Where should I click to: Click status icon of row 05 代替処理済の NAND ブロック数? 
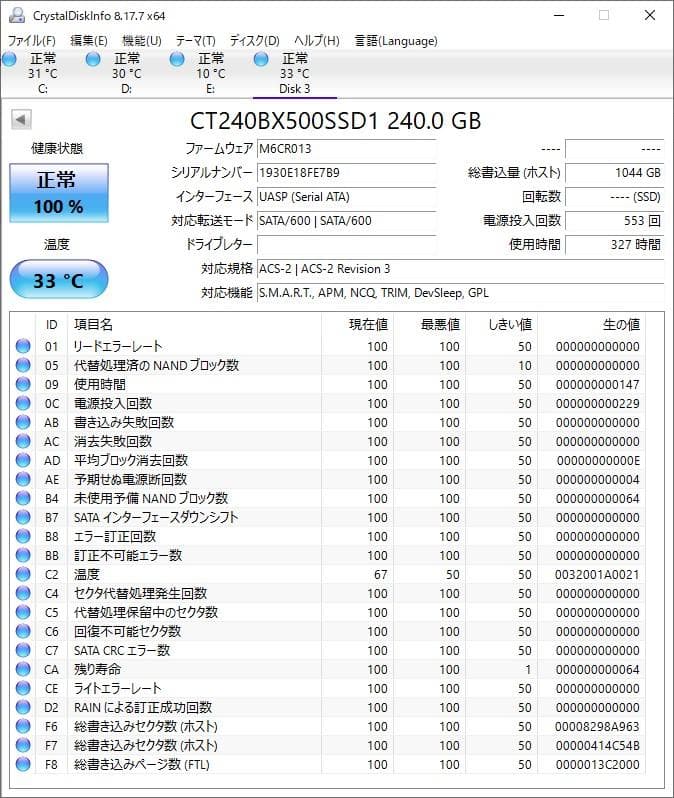point(23,365)
